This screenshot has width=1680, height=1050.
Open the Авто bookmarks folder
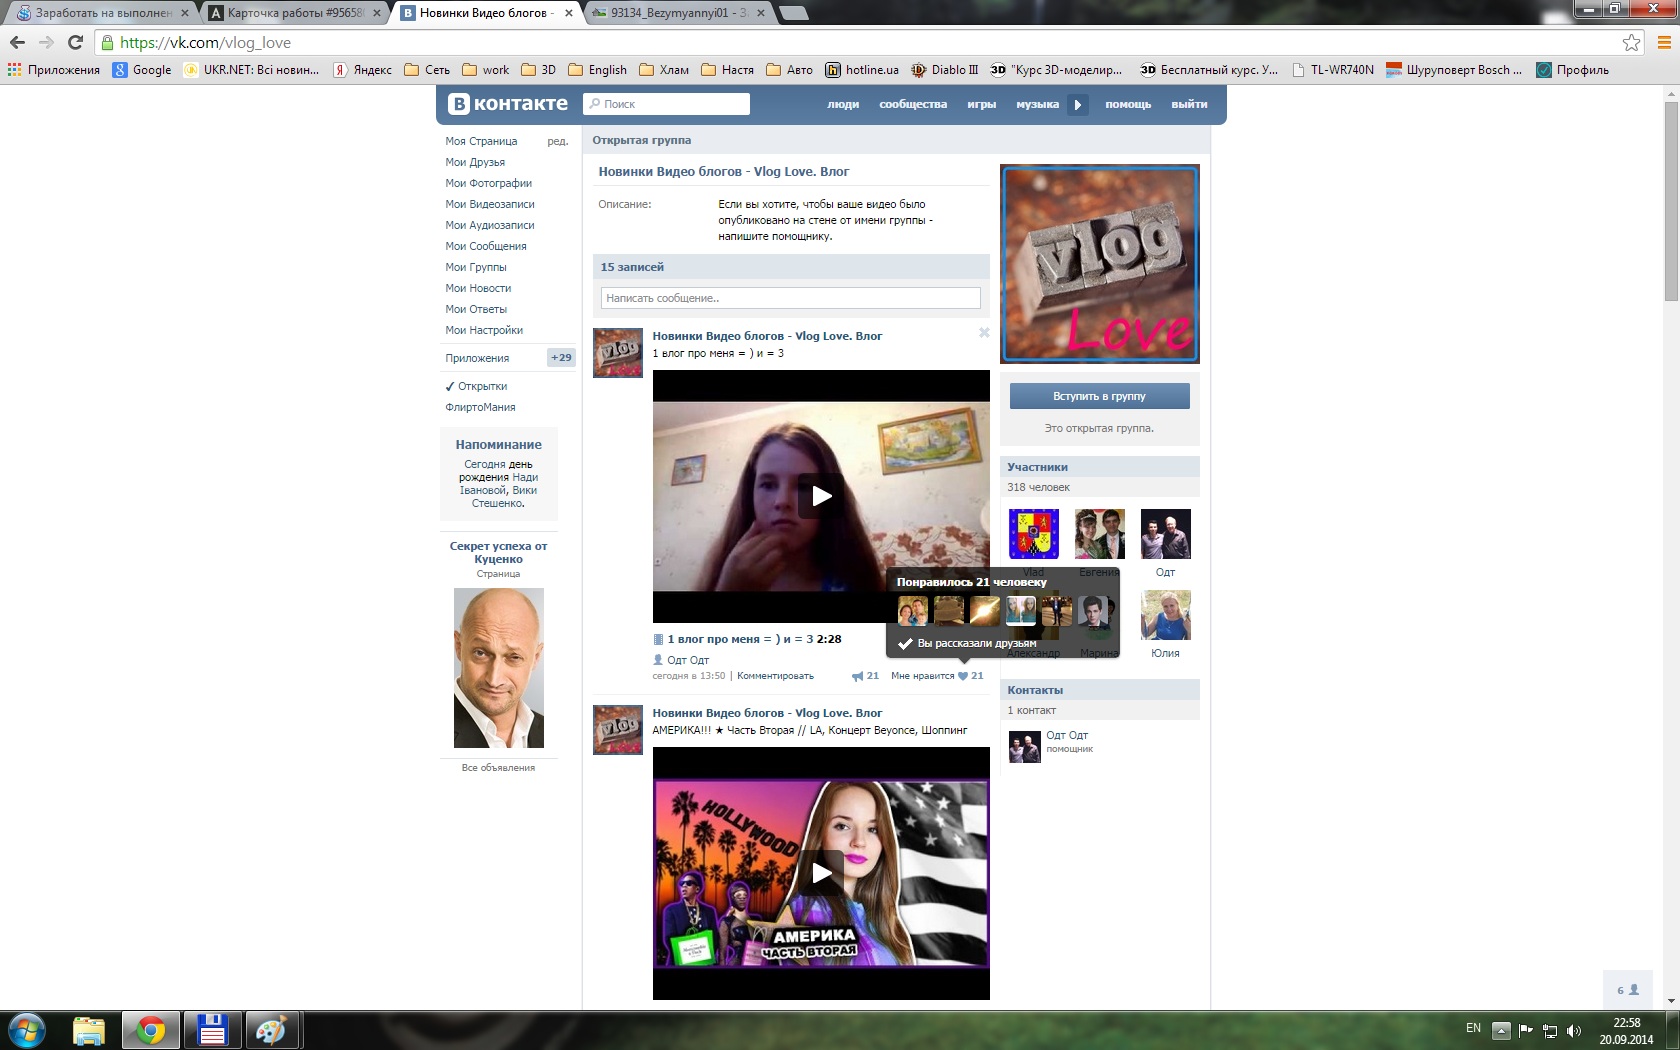click(790, 70)
